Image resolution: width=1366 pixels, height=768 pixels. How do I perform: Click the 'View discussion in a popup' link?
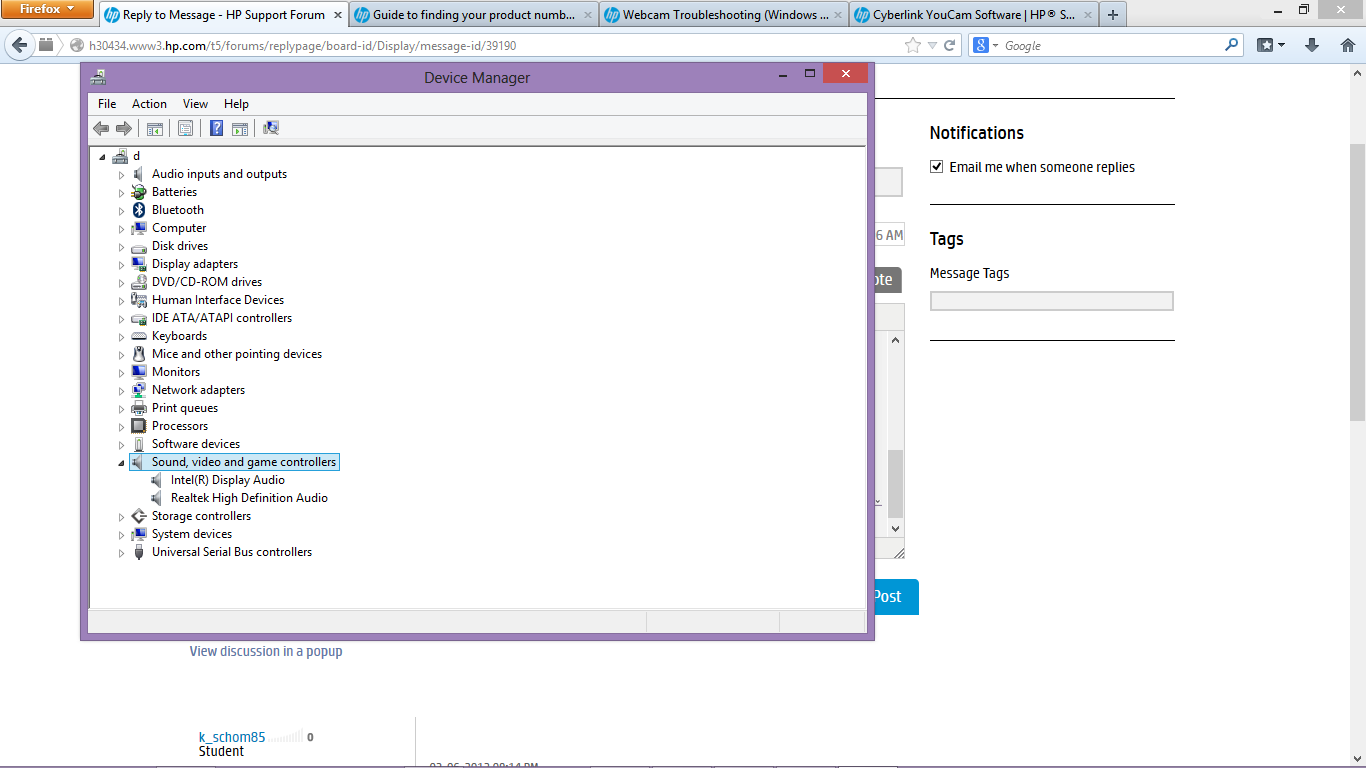pos(266,650)
